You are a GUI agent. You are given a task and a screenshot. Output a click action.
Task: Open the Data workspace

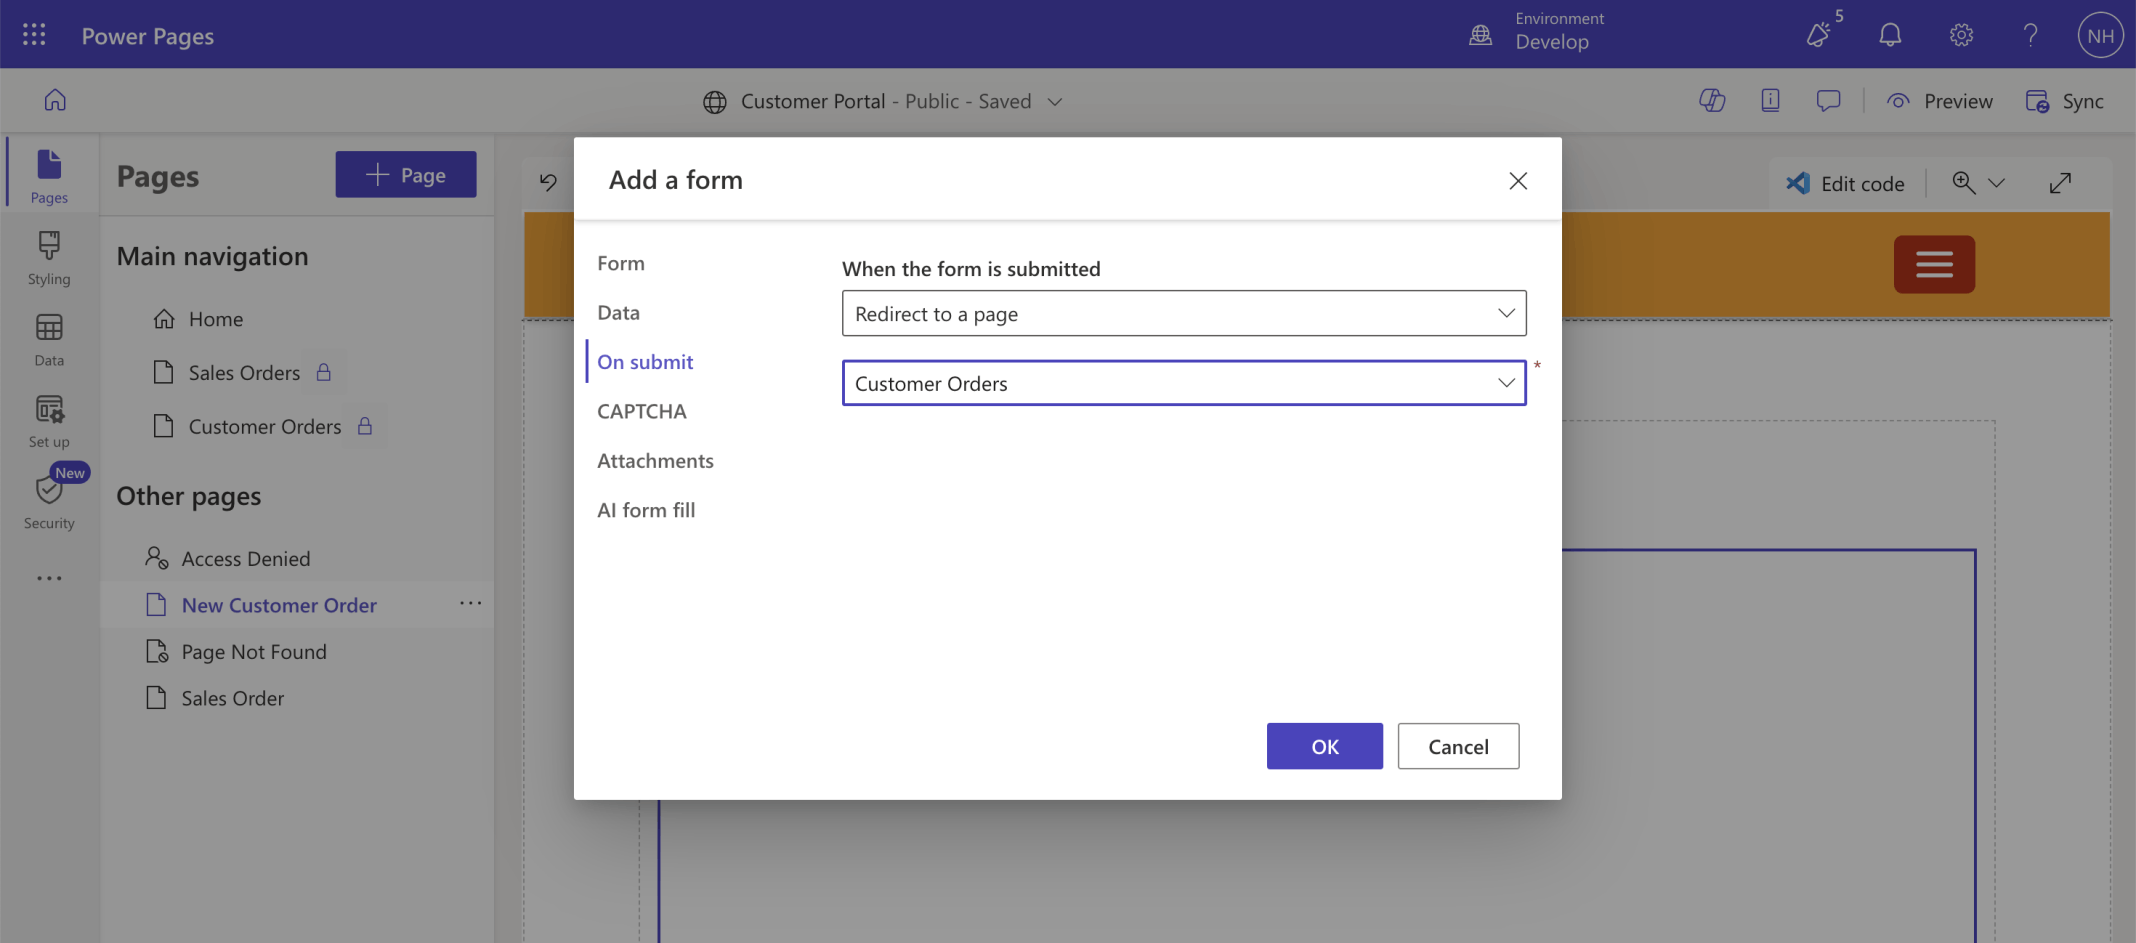pos(49,340)
